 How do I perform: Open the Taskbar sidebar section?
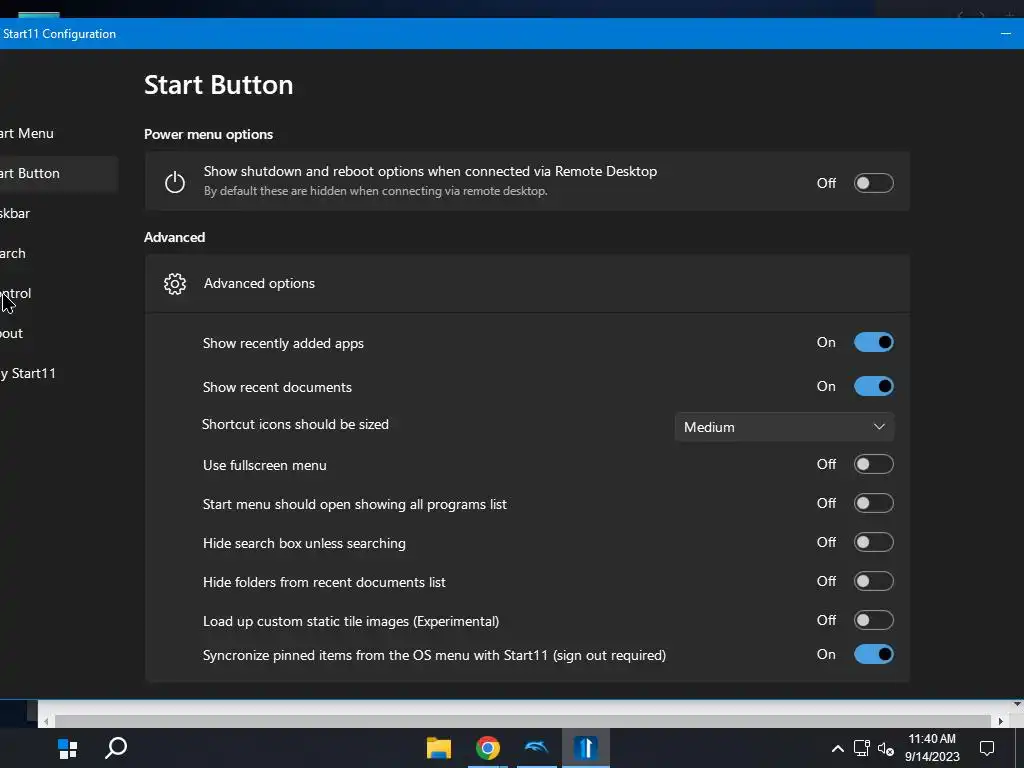point(15,213)
